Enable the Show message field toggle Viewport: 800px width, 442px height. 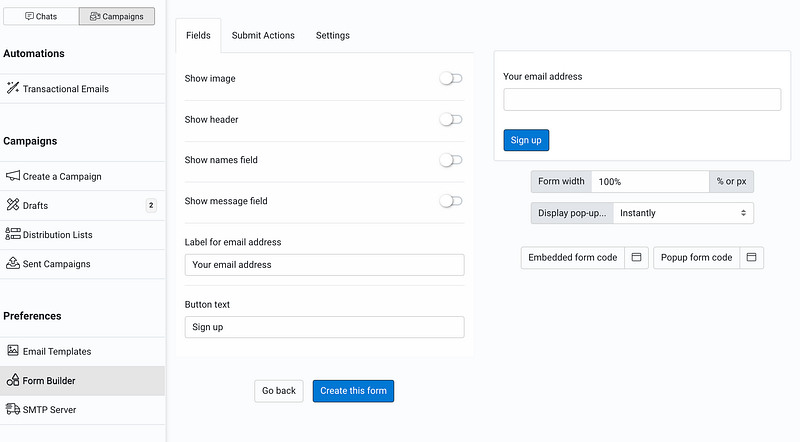point(451,201)
